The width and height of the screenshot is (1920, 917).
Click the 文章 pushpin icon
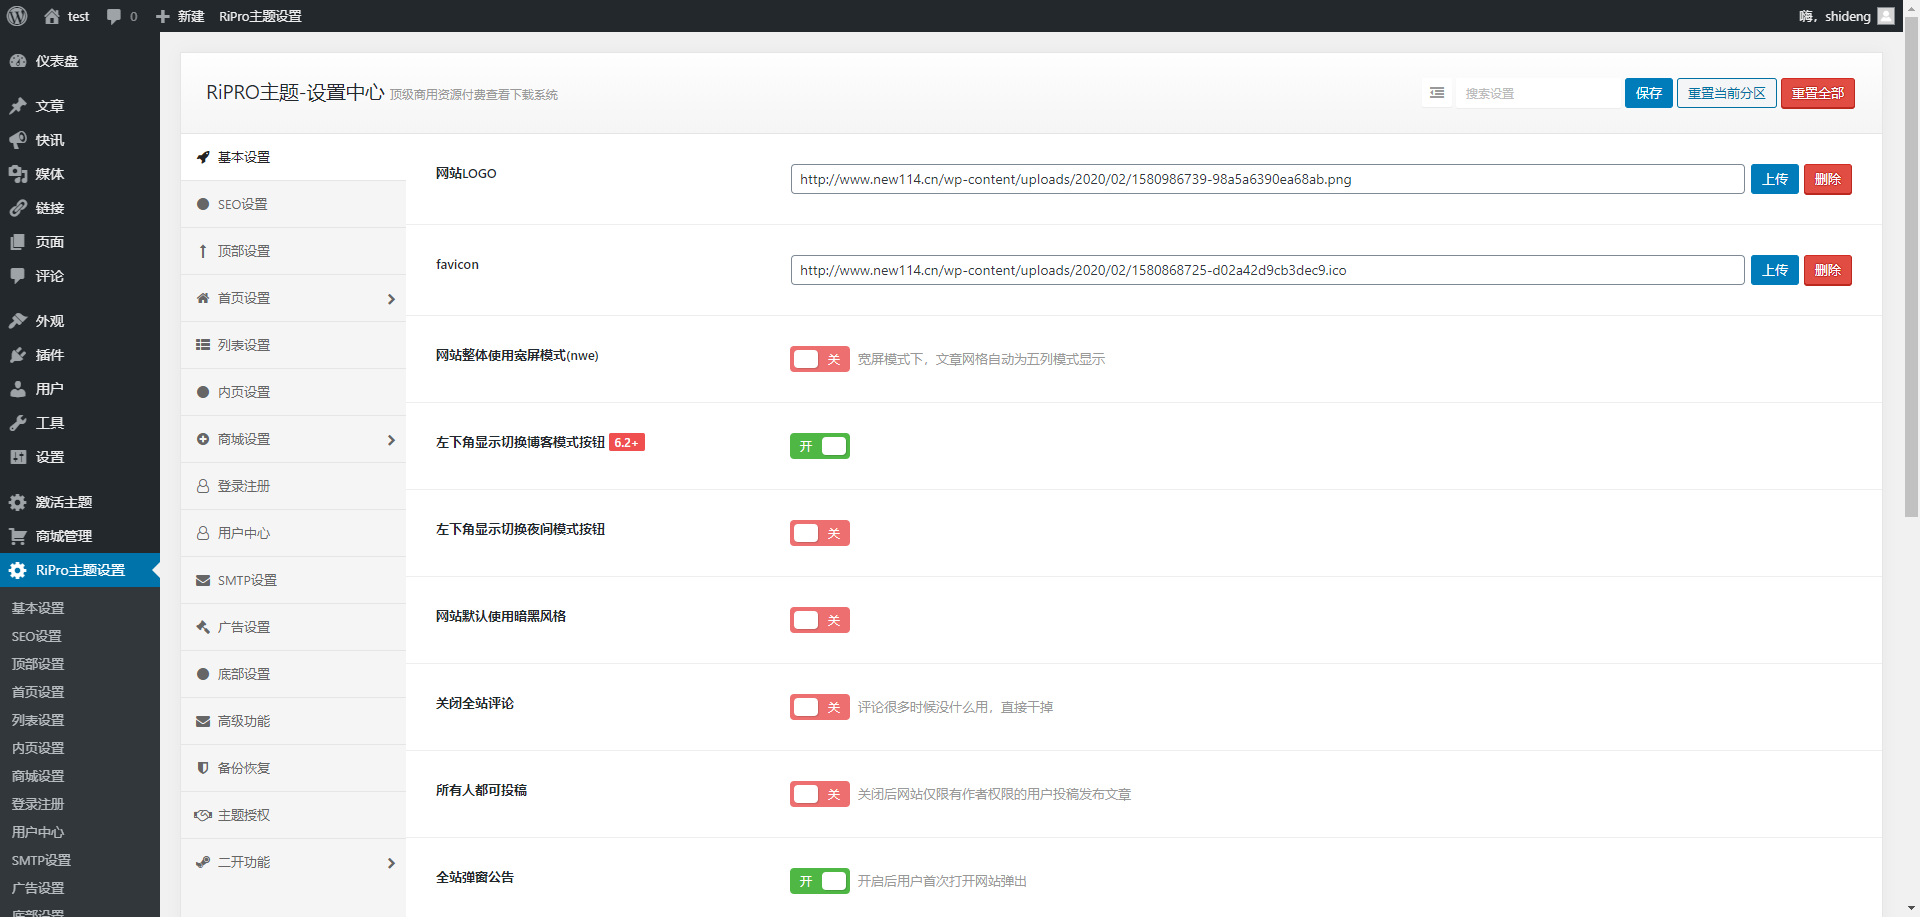point(18,106)
